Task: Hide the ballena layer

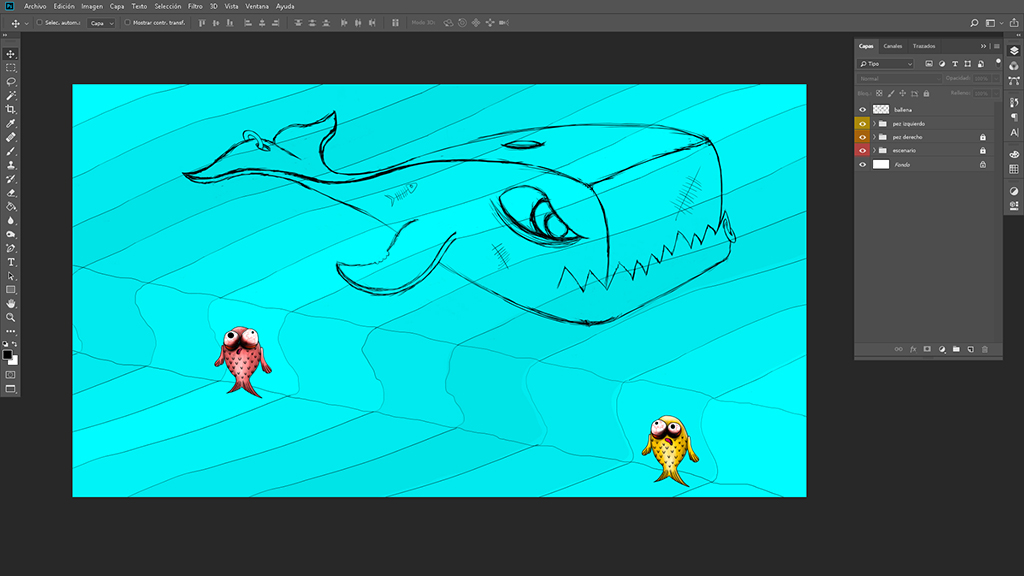Action: coord(862,110)
